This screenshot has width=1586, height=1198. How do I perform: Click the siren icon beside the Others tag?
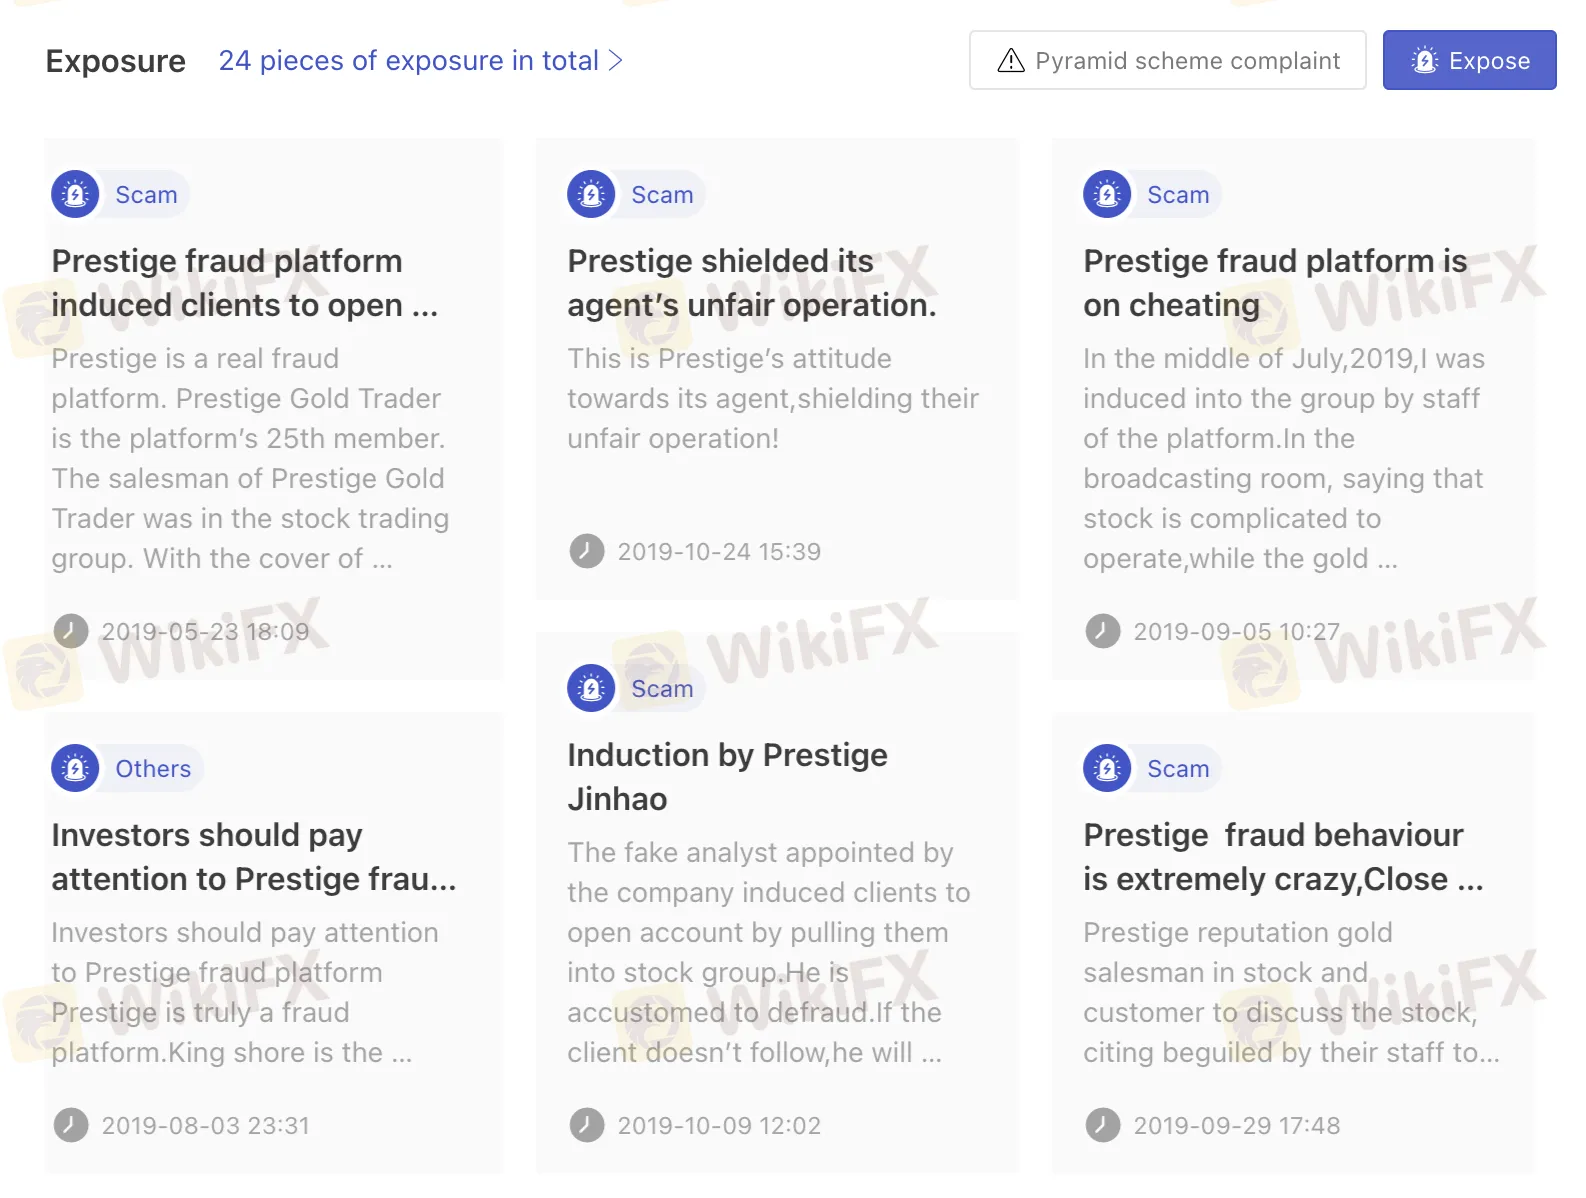click(x=75, y=768)
